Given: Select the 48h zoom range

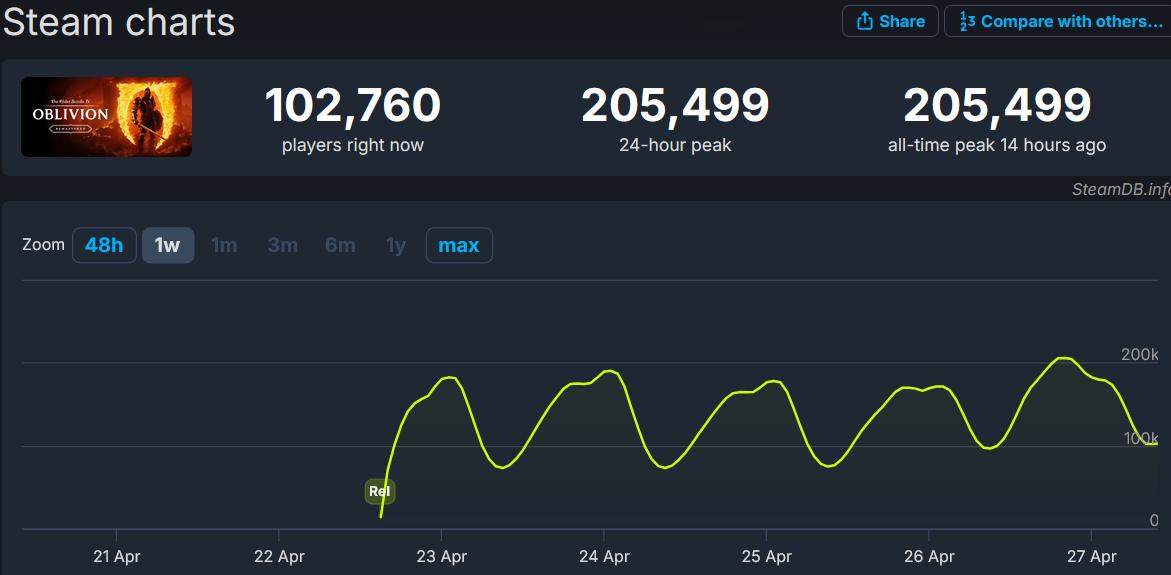Looking at the screenshot, I should tap(105, 245).
